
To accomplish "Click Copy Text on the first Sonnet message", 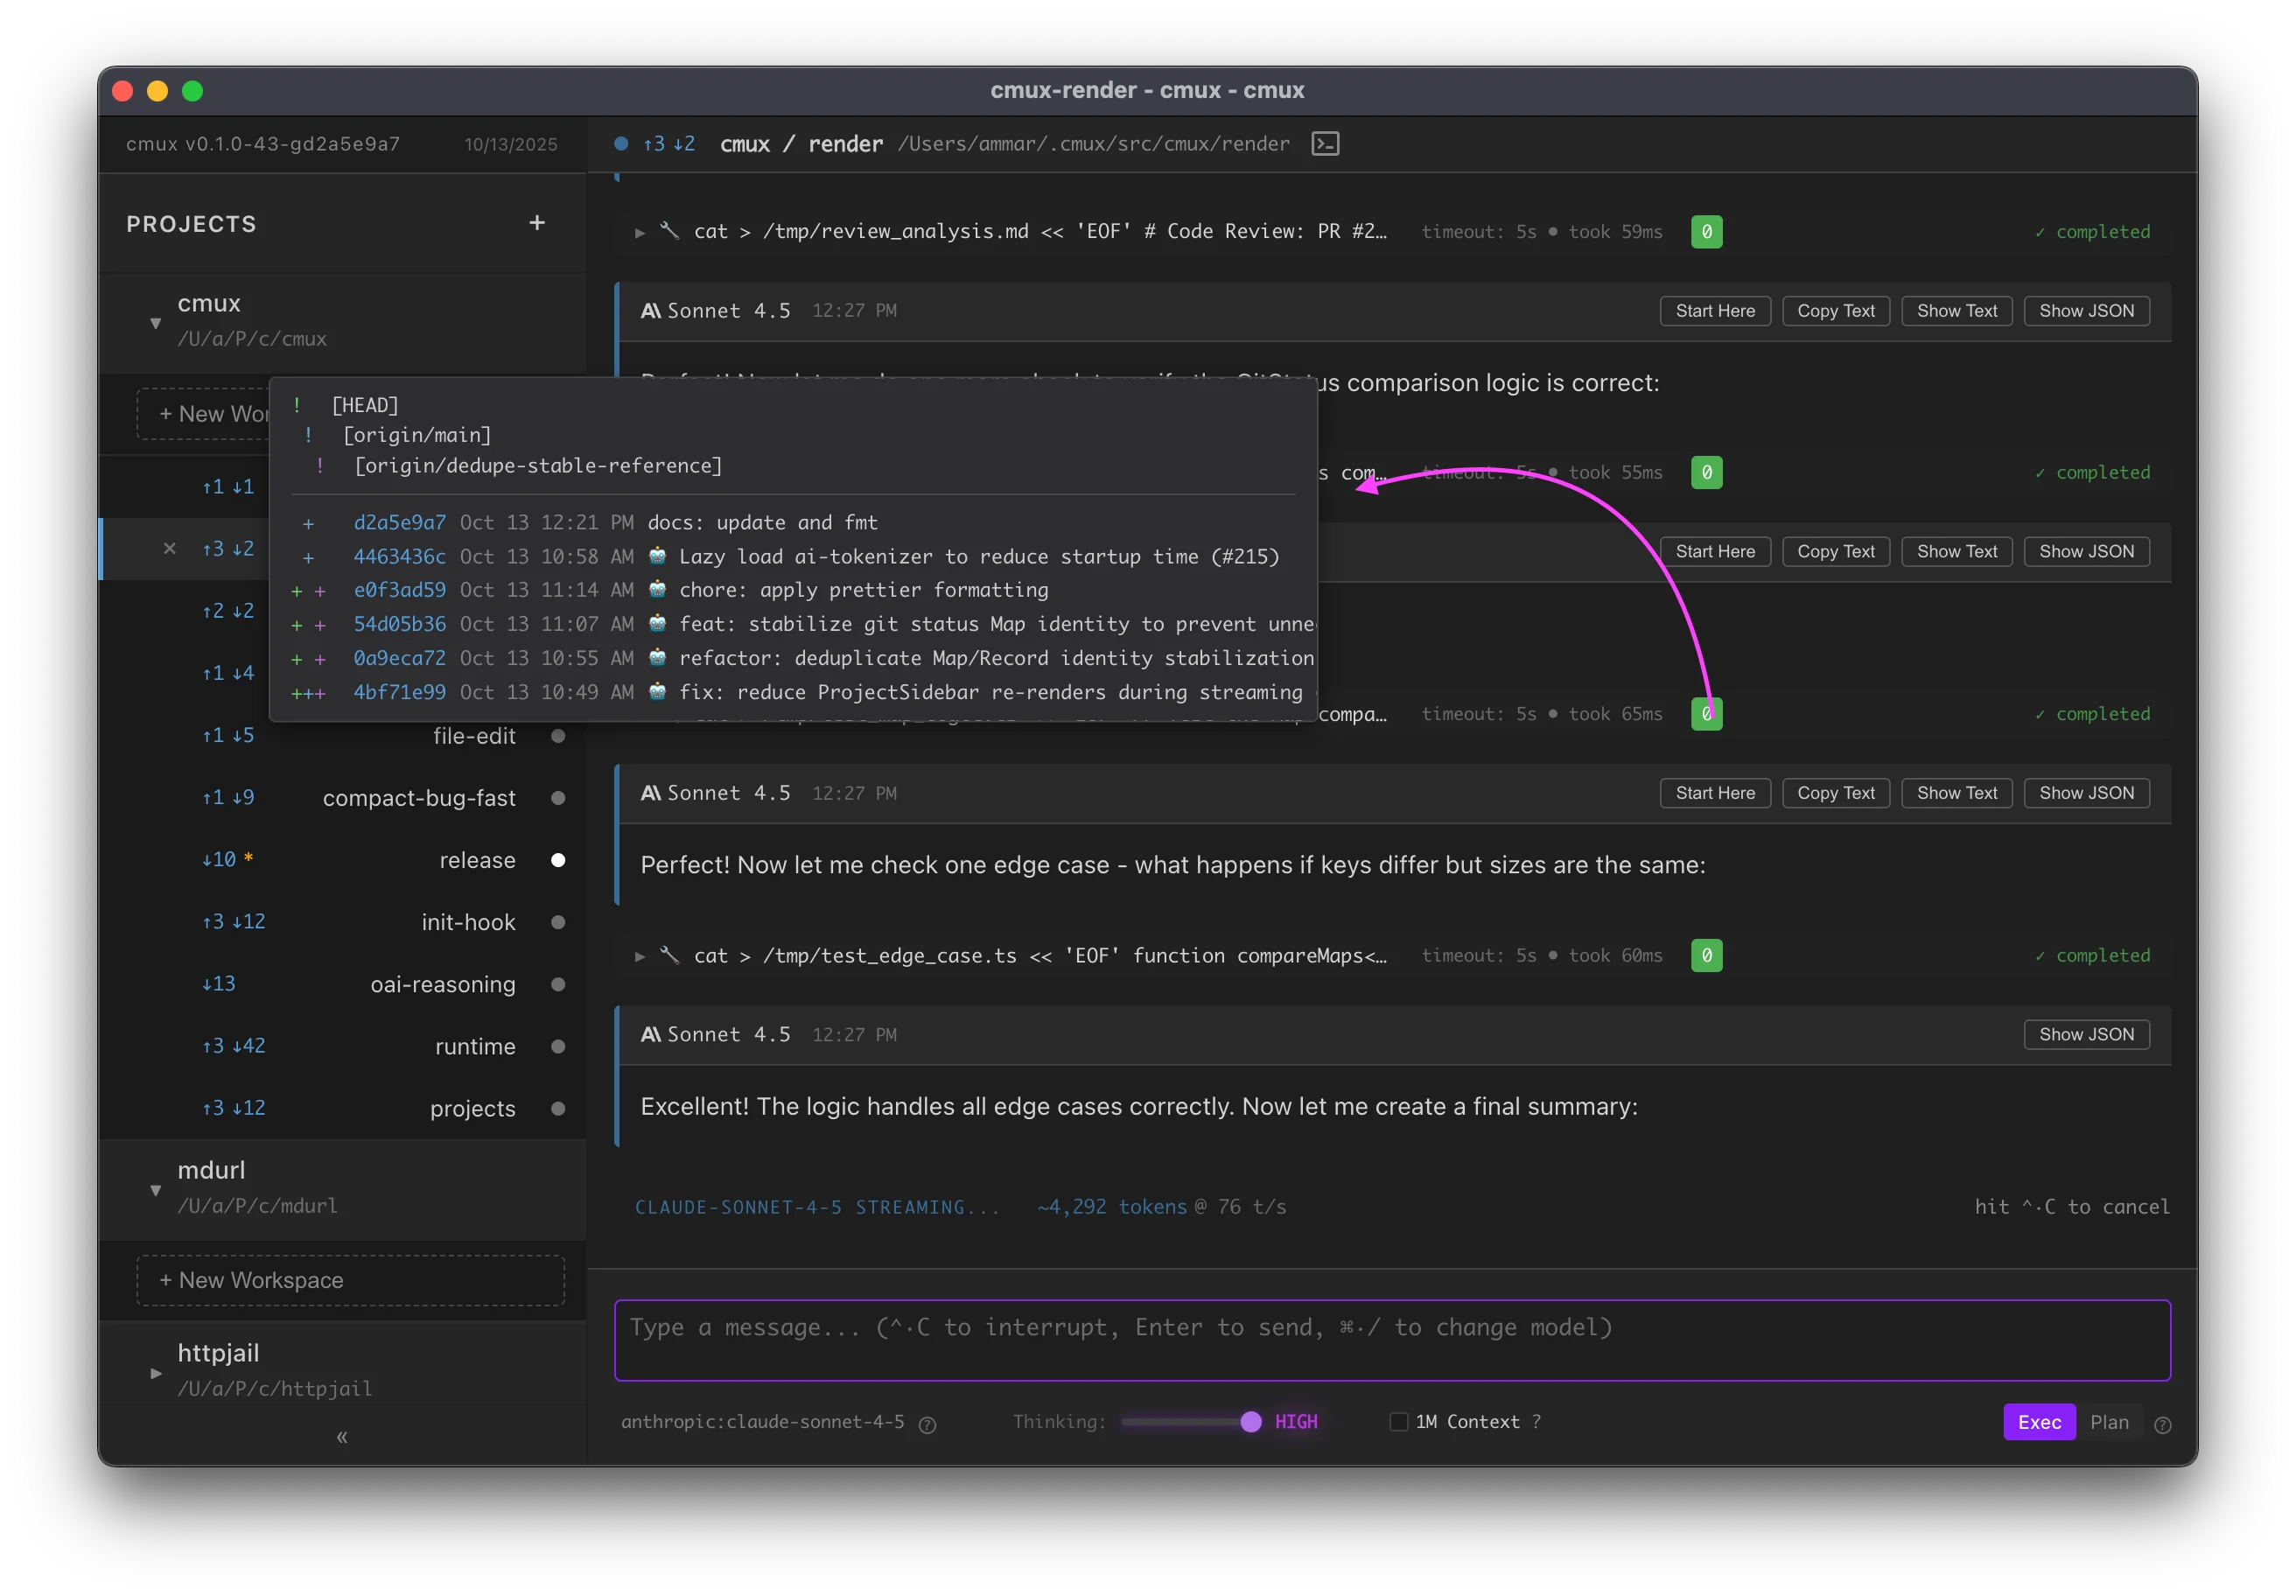I will tap(1835, 310).
